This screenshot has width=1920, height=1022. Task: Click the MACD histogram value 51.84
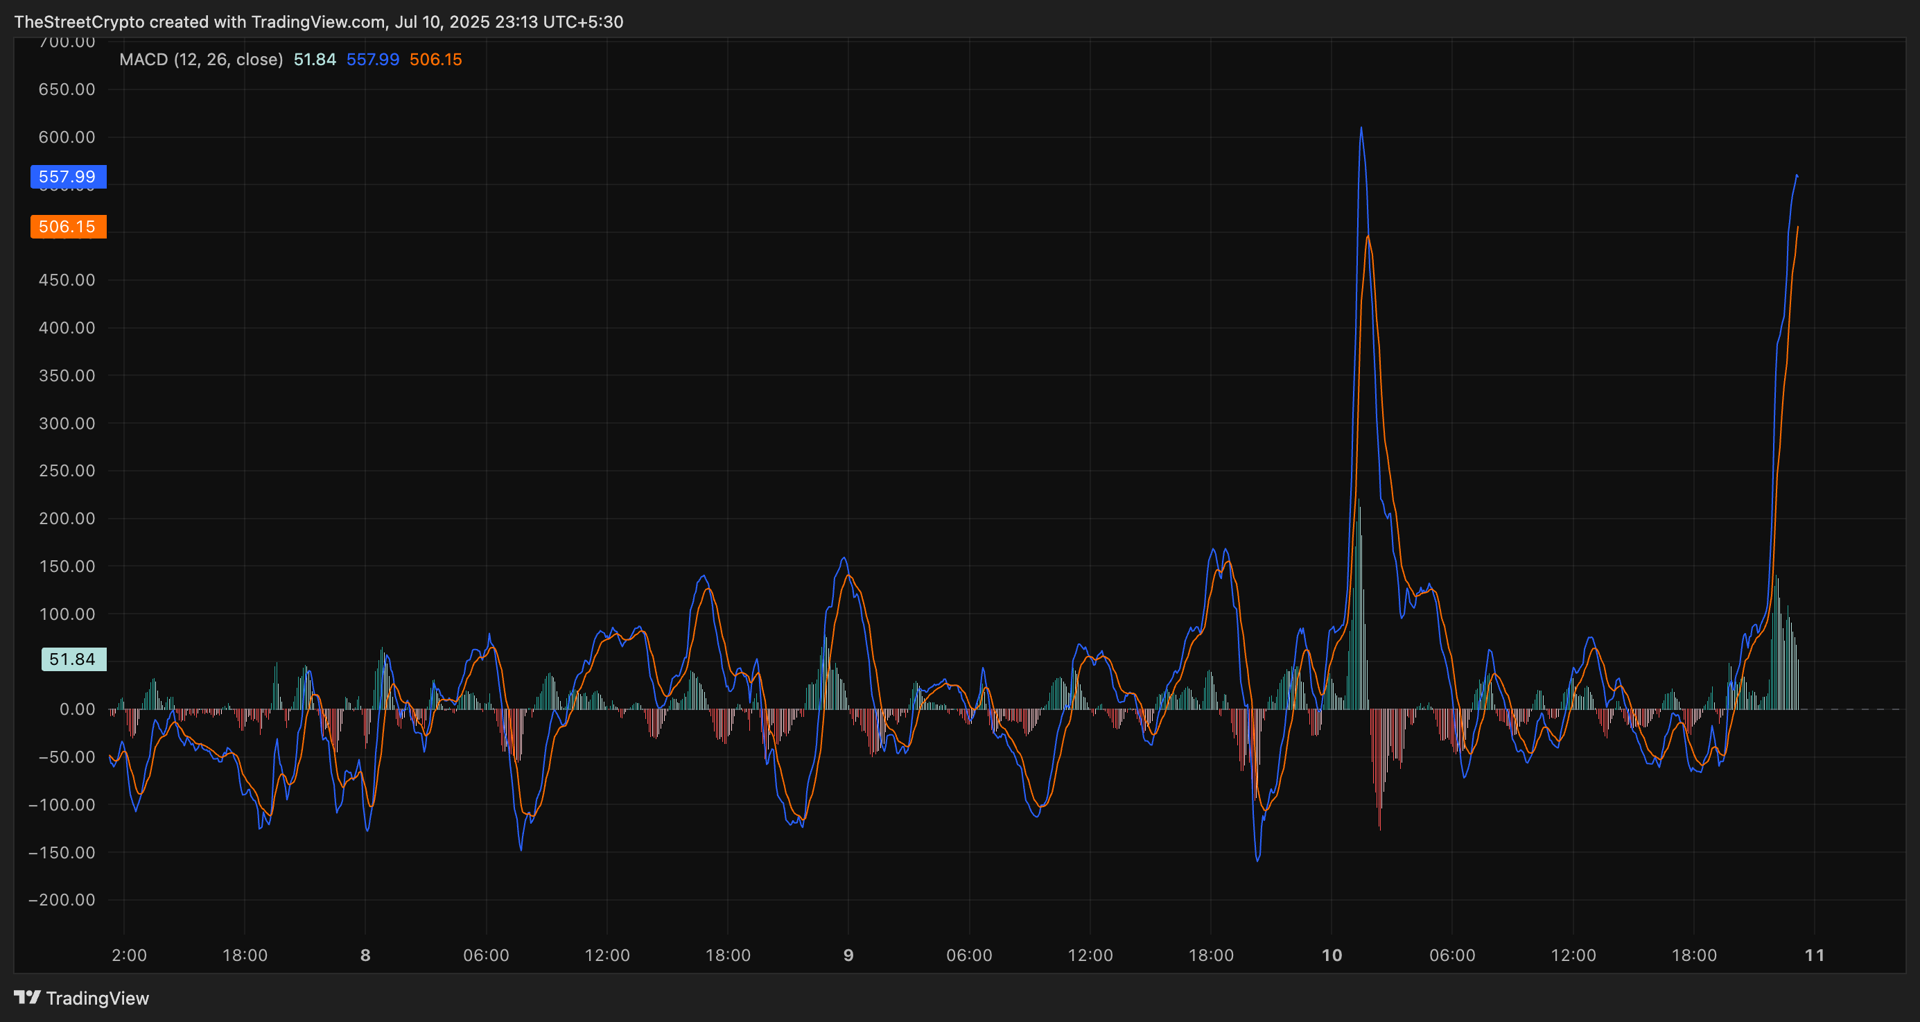(315, 60)
